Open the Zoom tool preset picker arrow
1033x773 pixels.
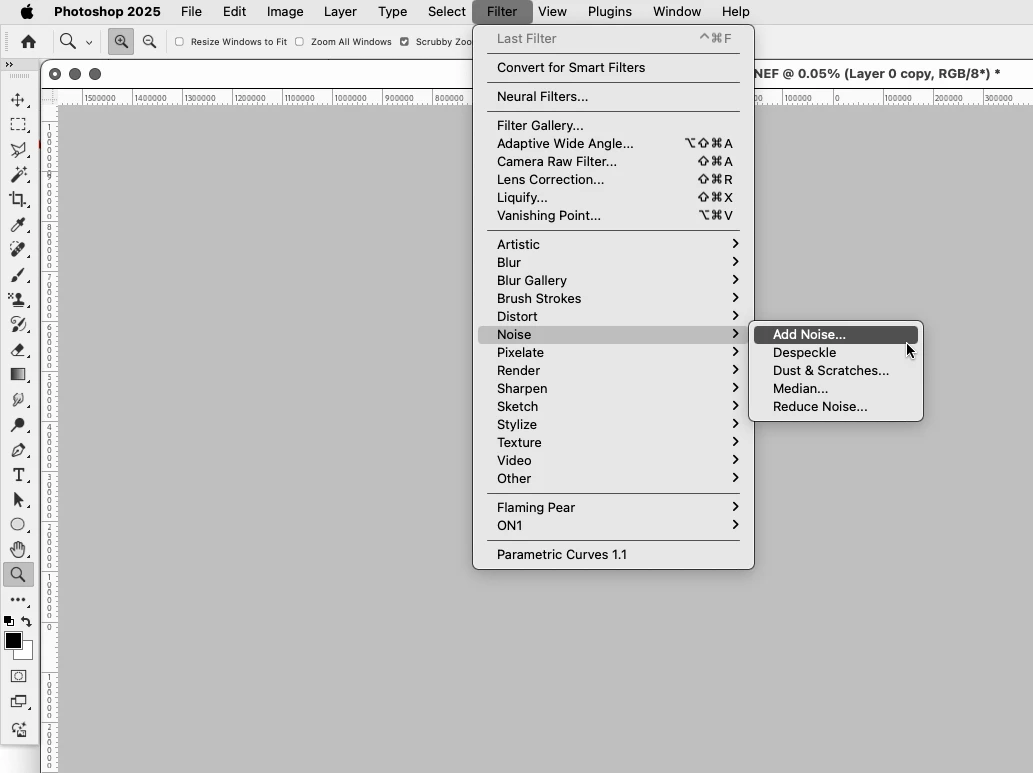click(89, 43)
